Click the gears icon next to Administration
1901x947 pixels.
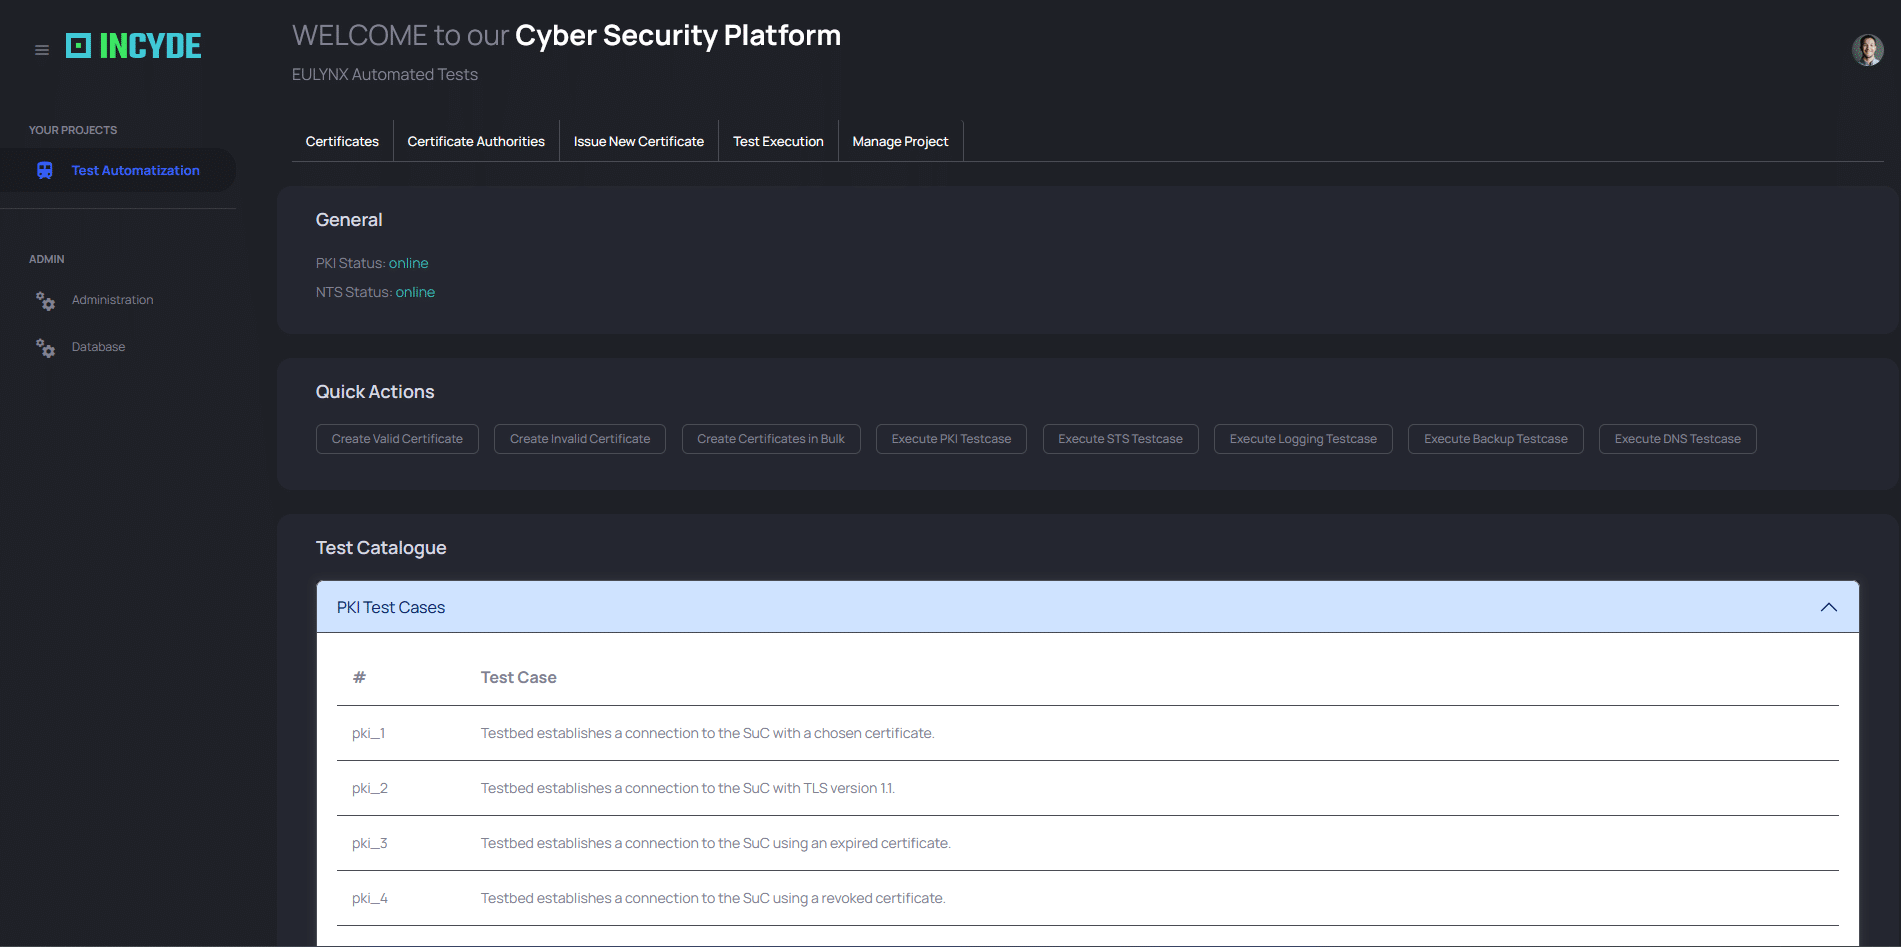(x=45, y=301)
